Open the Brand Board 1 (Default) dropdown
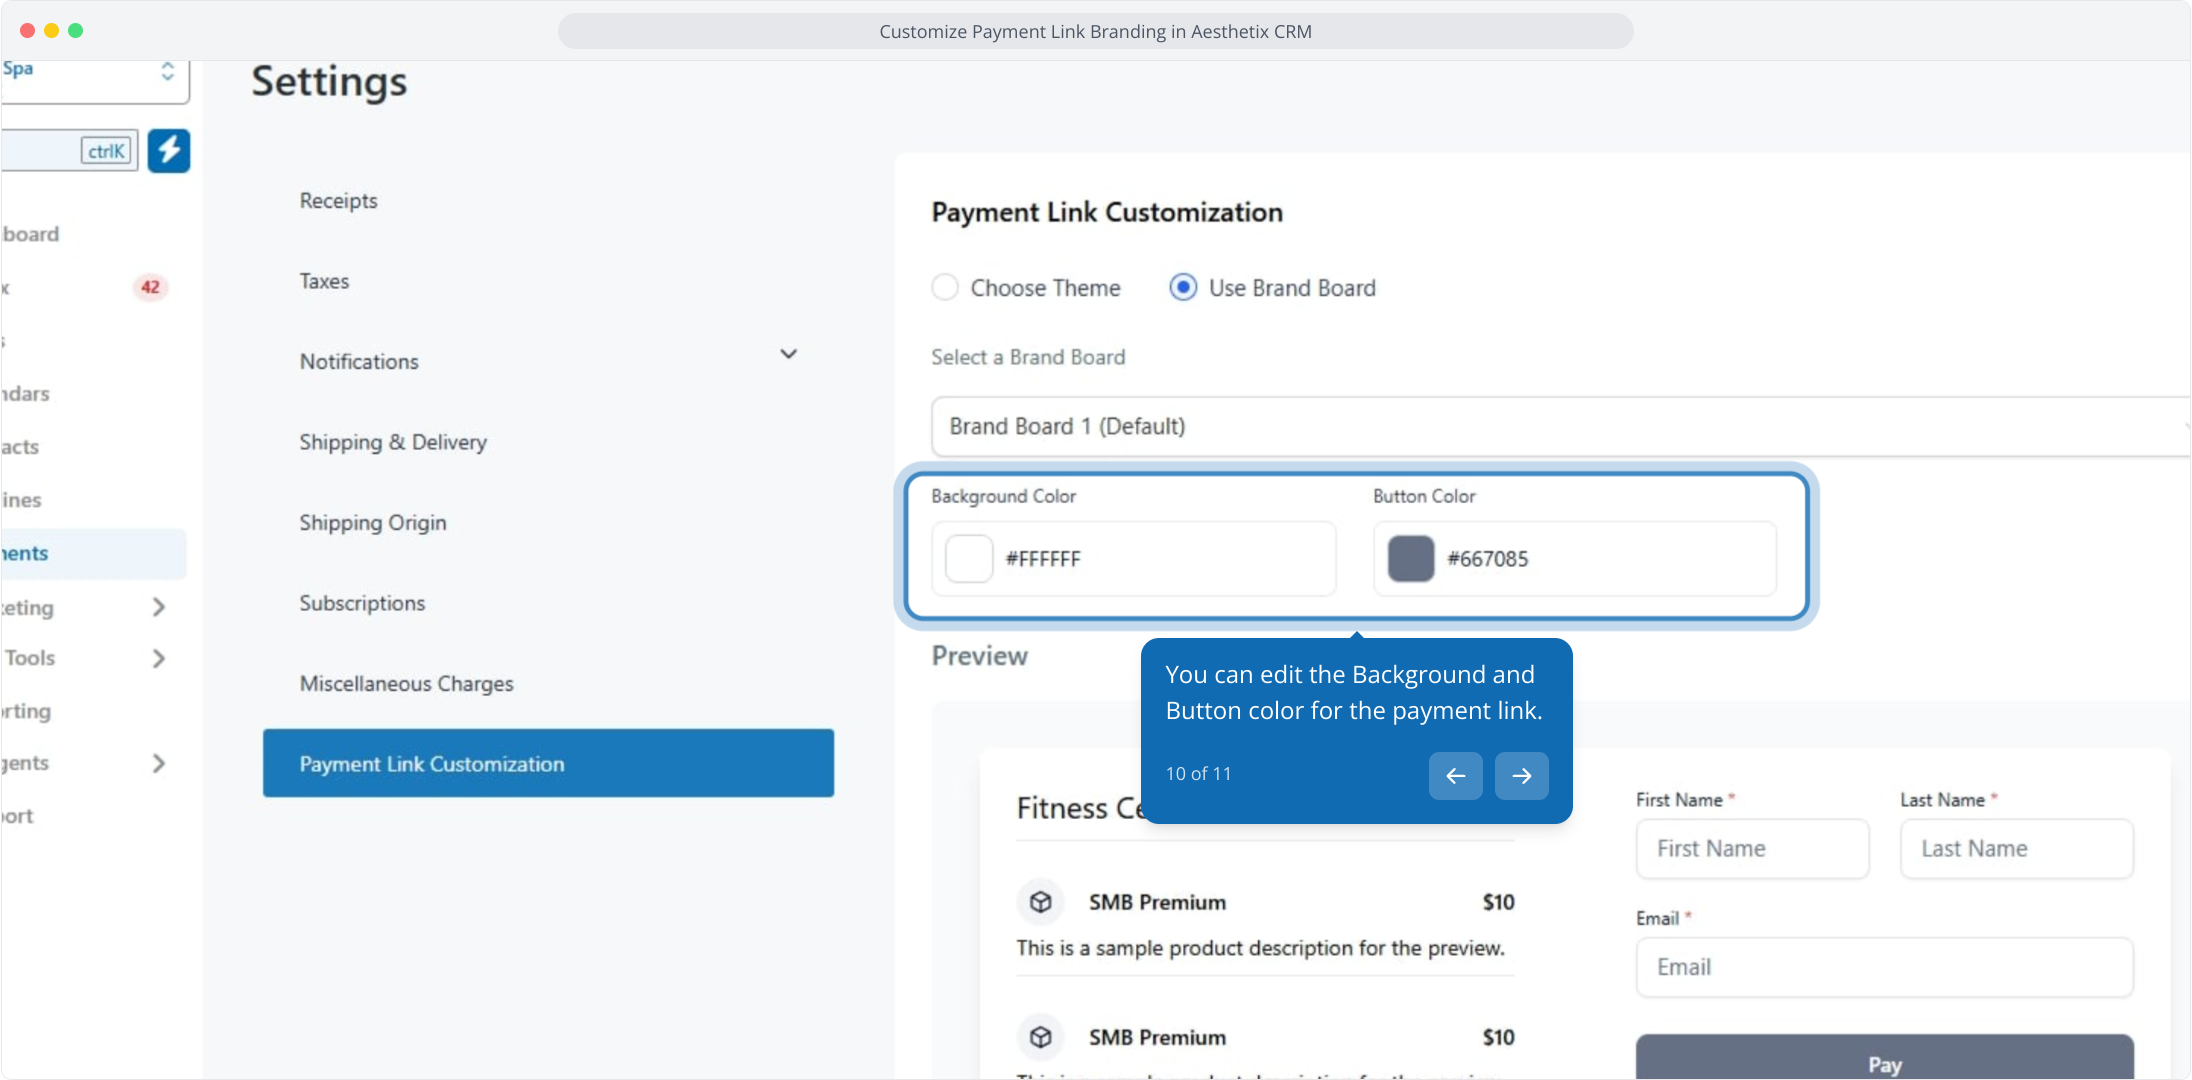The height and width of the screenshot is (1080, 2192). tap(1560, 427)
